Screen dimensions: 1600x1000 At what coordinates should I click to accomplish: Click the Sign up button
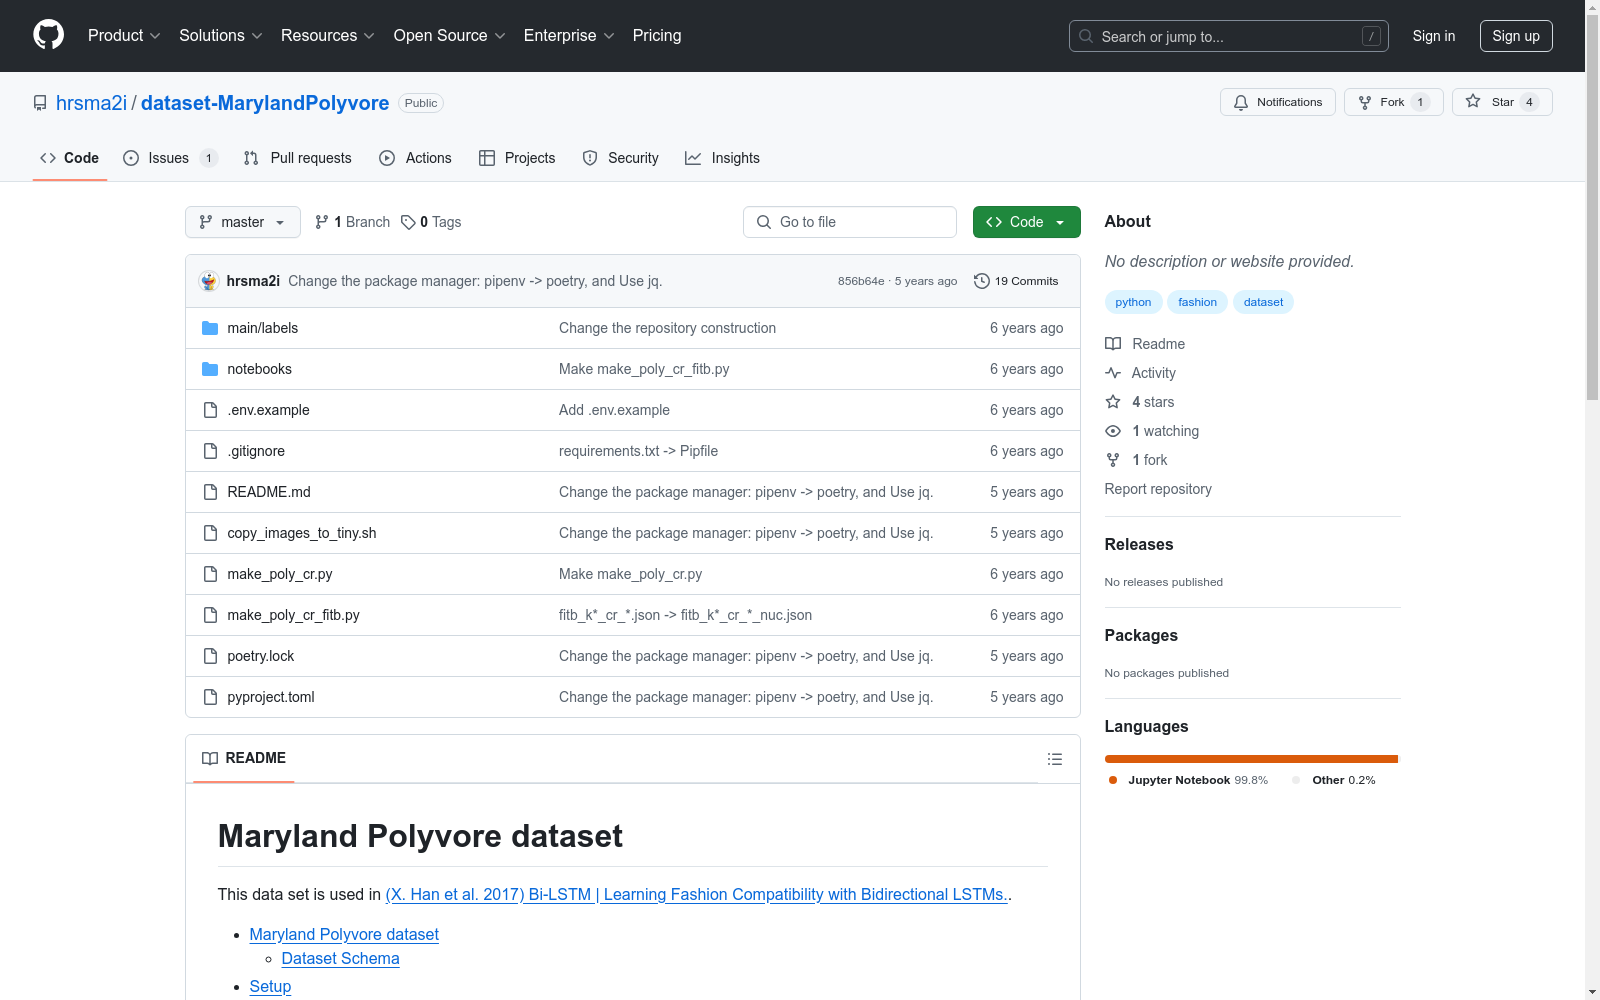(1516, 36)
